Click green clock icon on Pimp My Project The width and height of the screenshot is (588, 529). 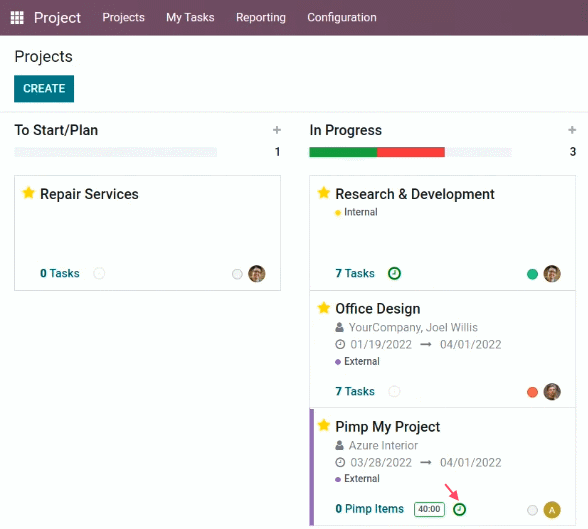click(459, 509)
